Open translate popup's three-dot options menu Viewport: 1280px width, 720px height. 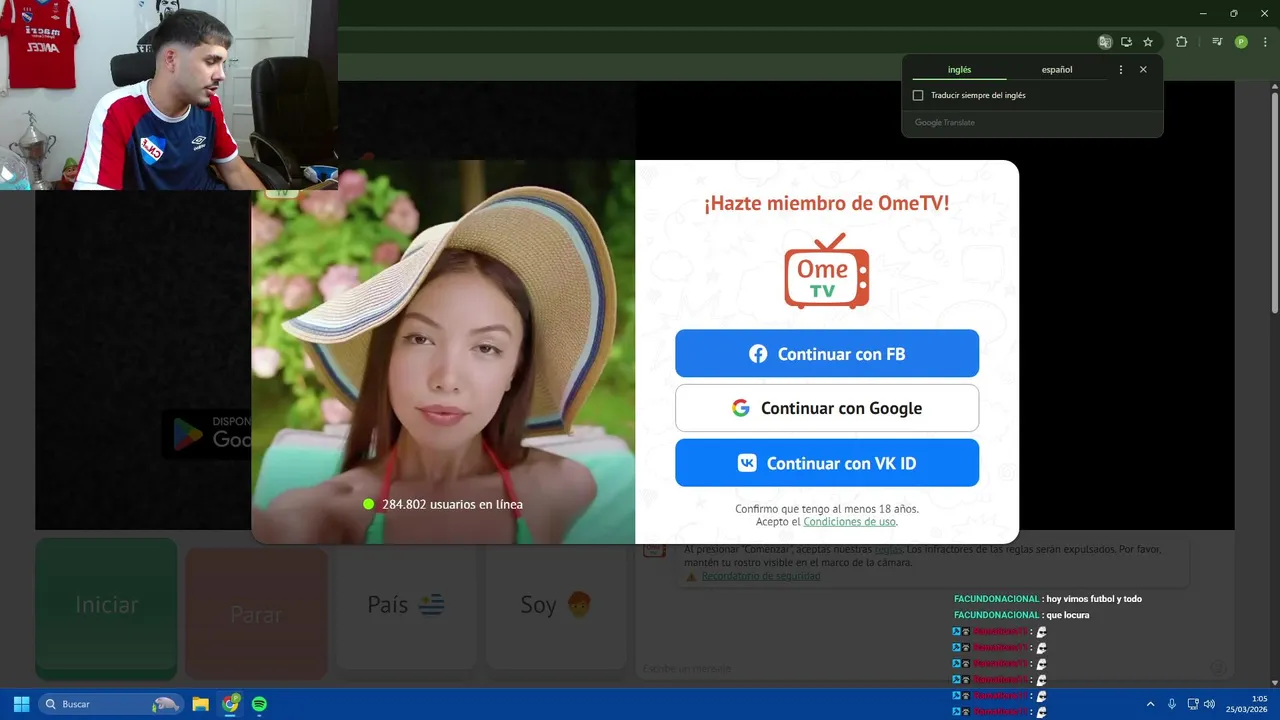click(x=1120, y=70)
